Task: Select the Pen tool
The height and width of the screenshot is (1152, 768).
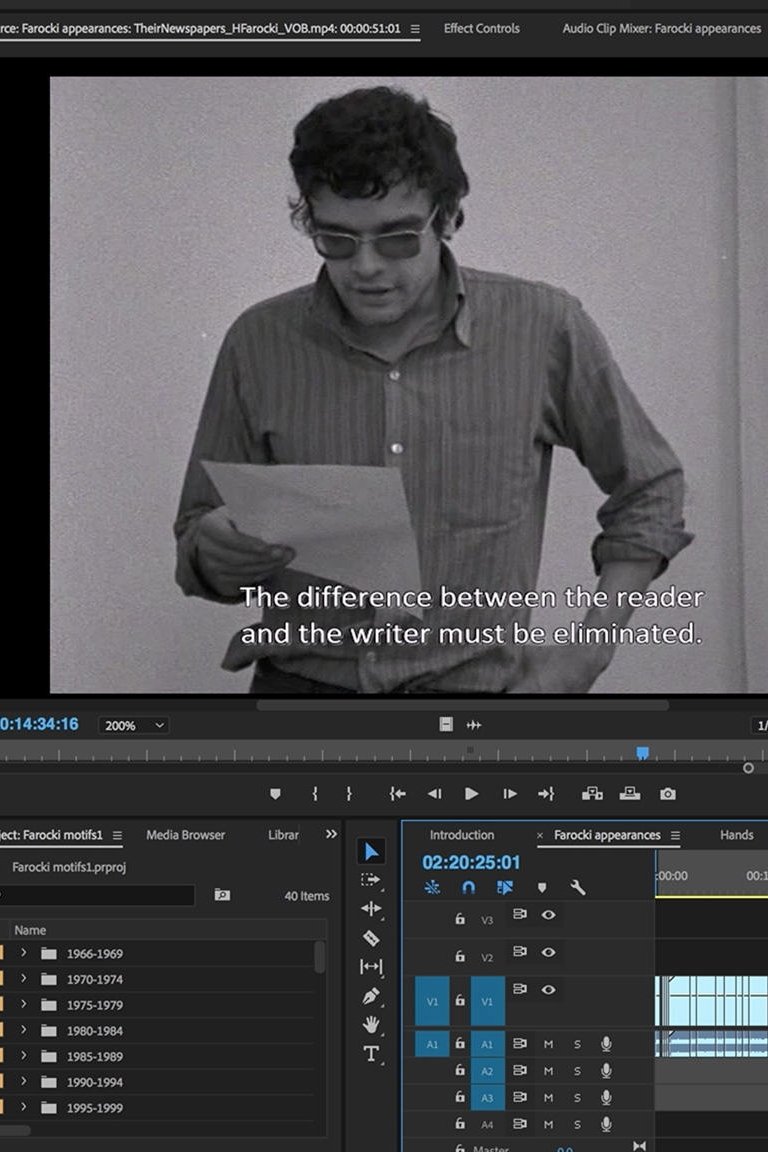Action: pos(371,996)
